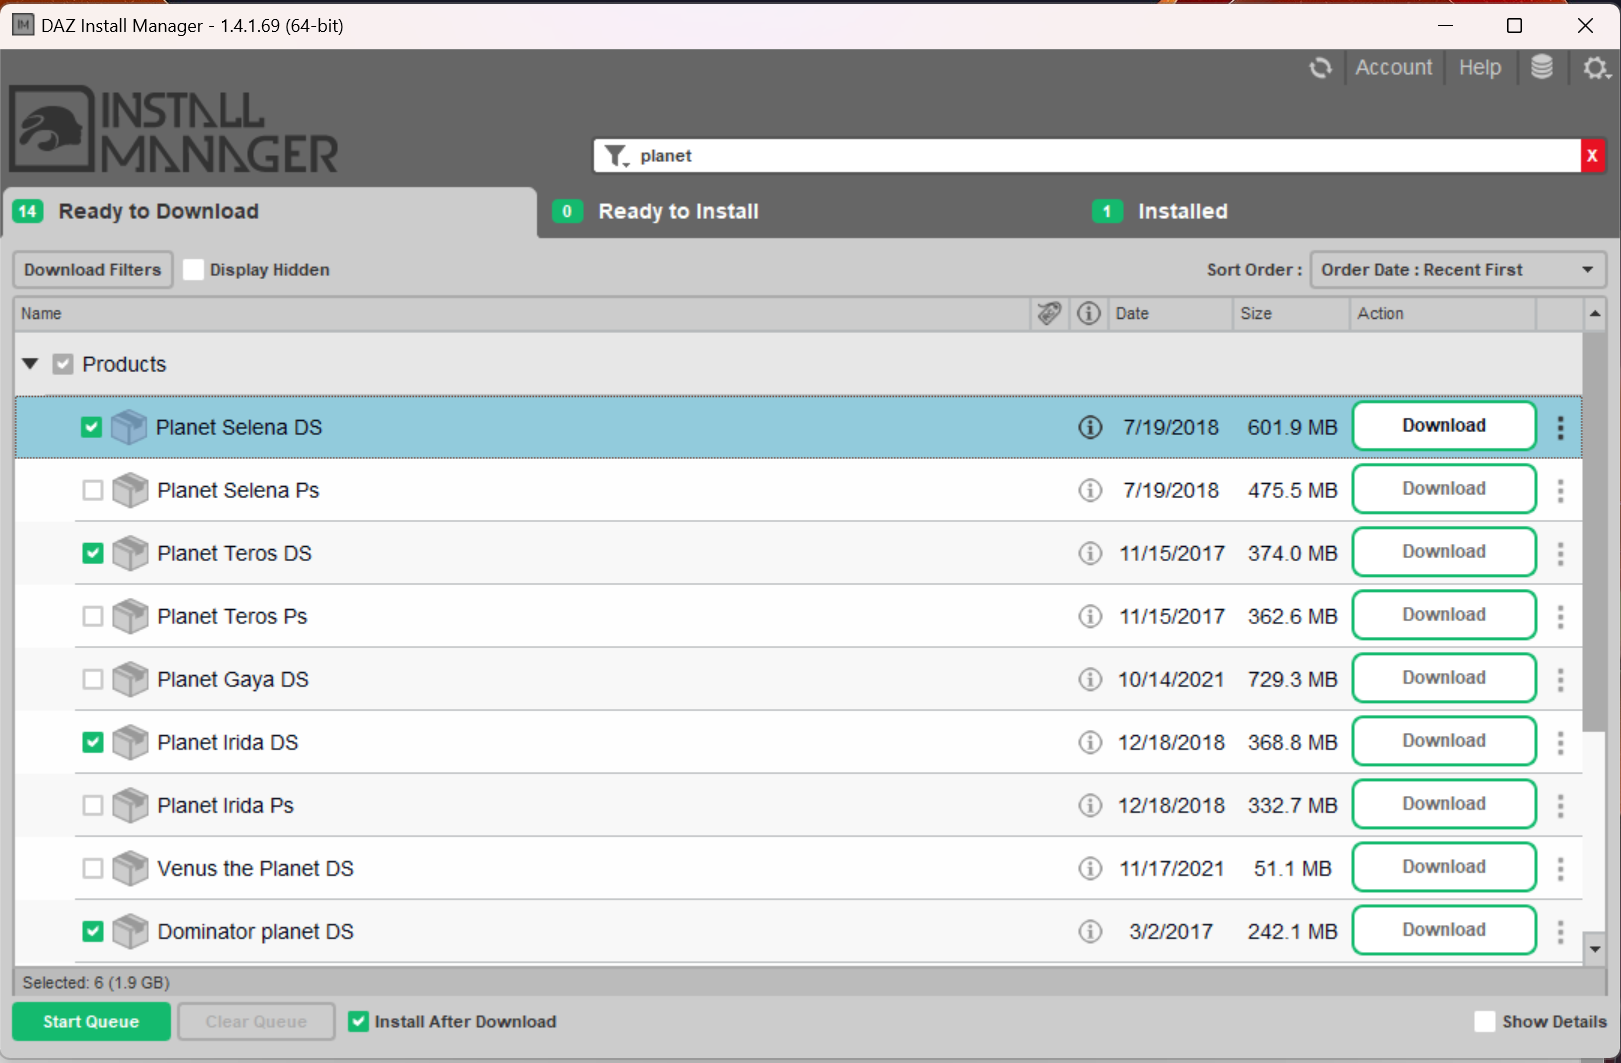Screen dimensions: 1621x1063
Task: Toggle Install After Download checkbox
Action: [x=358, y=1021]
